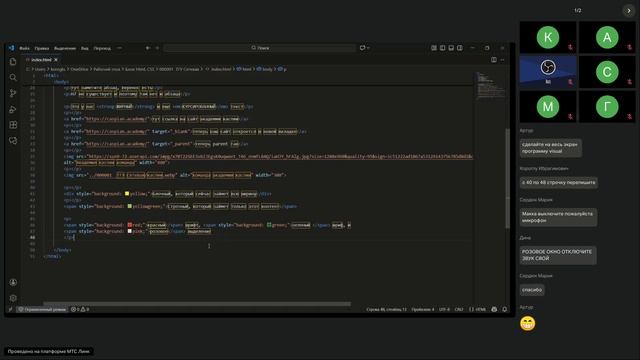
Task: Open the Файл menu
Action: [24, 48]
